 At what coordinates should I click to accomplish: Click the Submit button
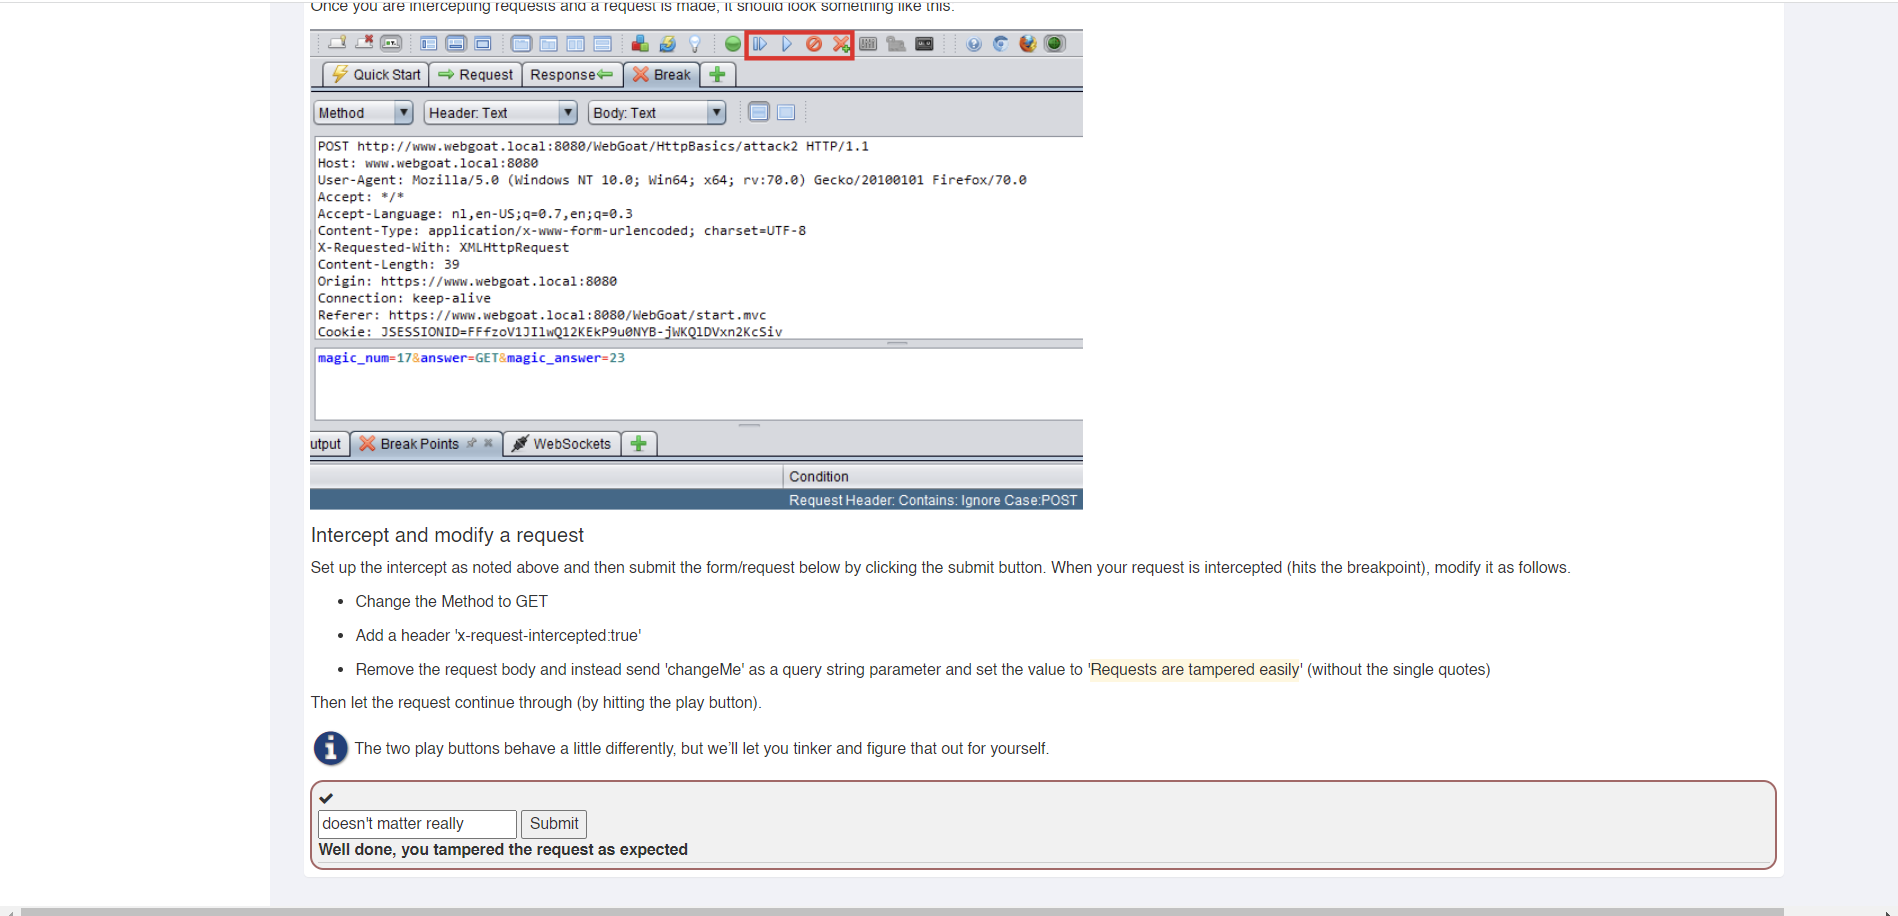click(x=554, y=824)
